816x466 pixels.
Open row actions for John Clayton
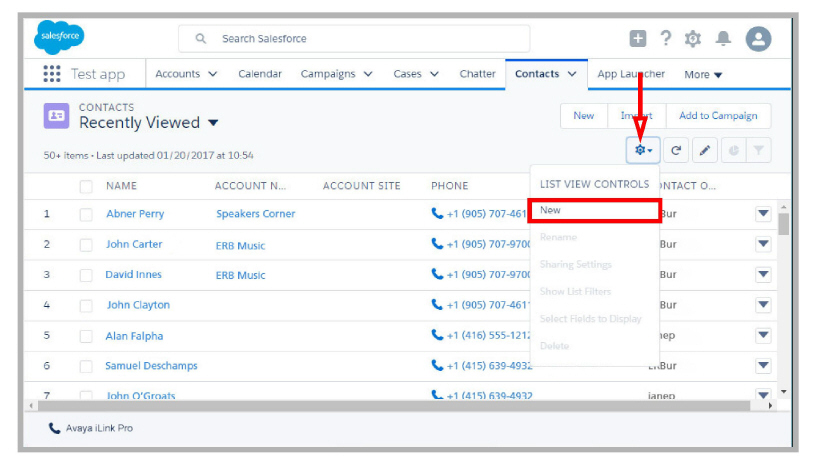763,305
